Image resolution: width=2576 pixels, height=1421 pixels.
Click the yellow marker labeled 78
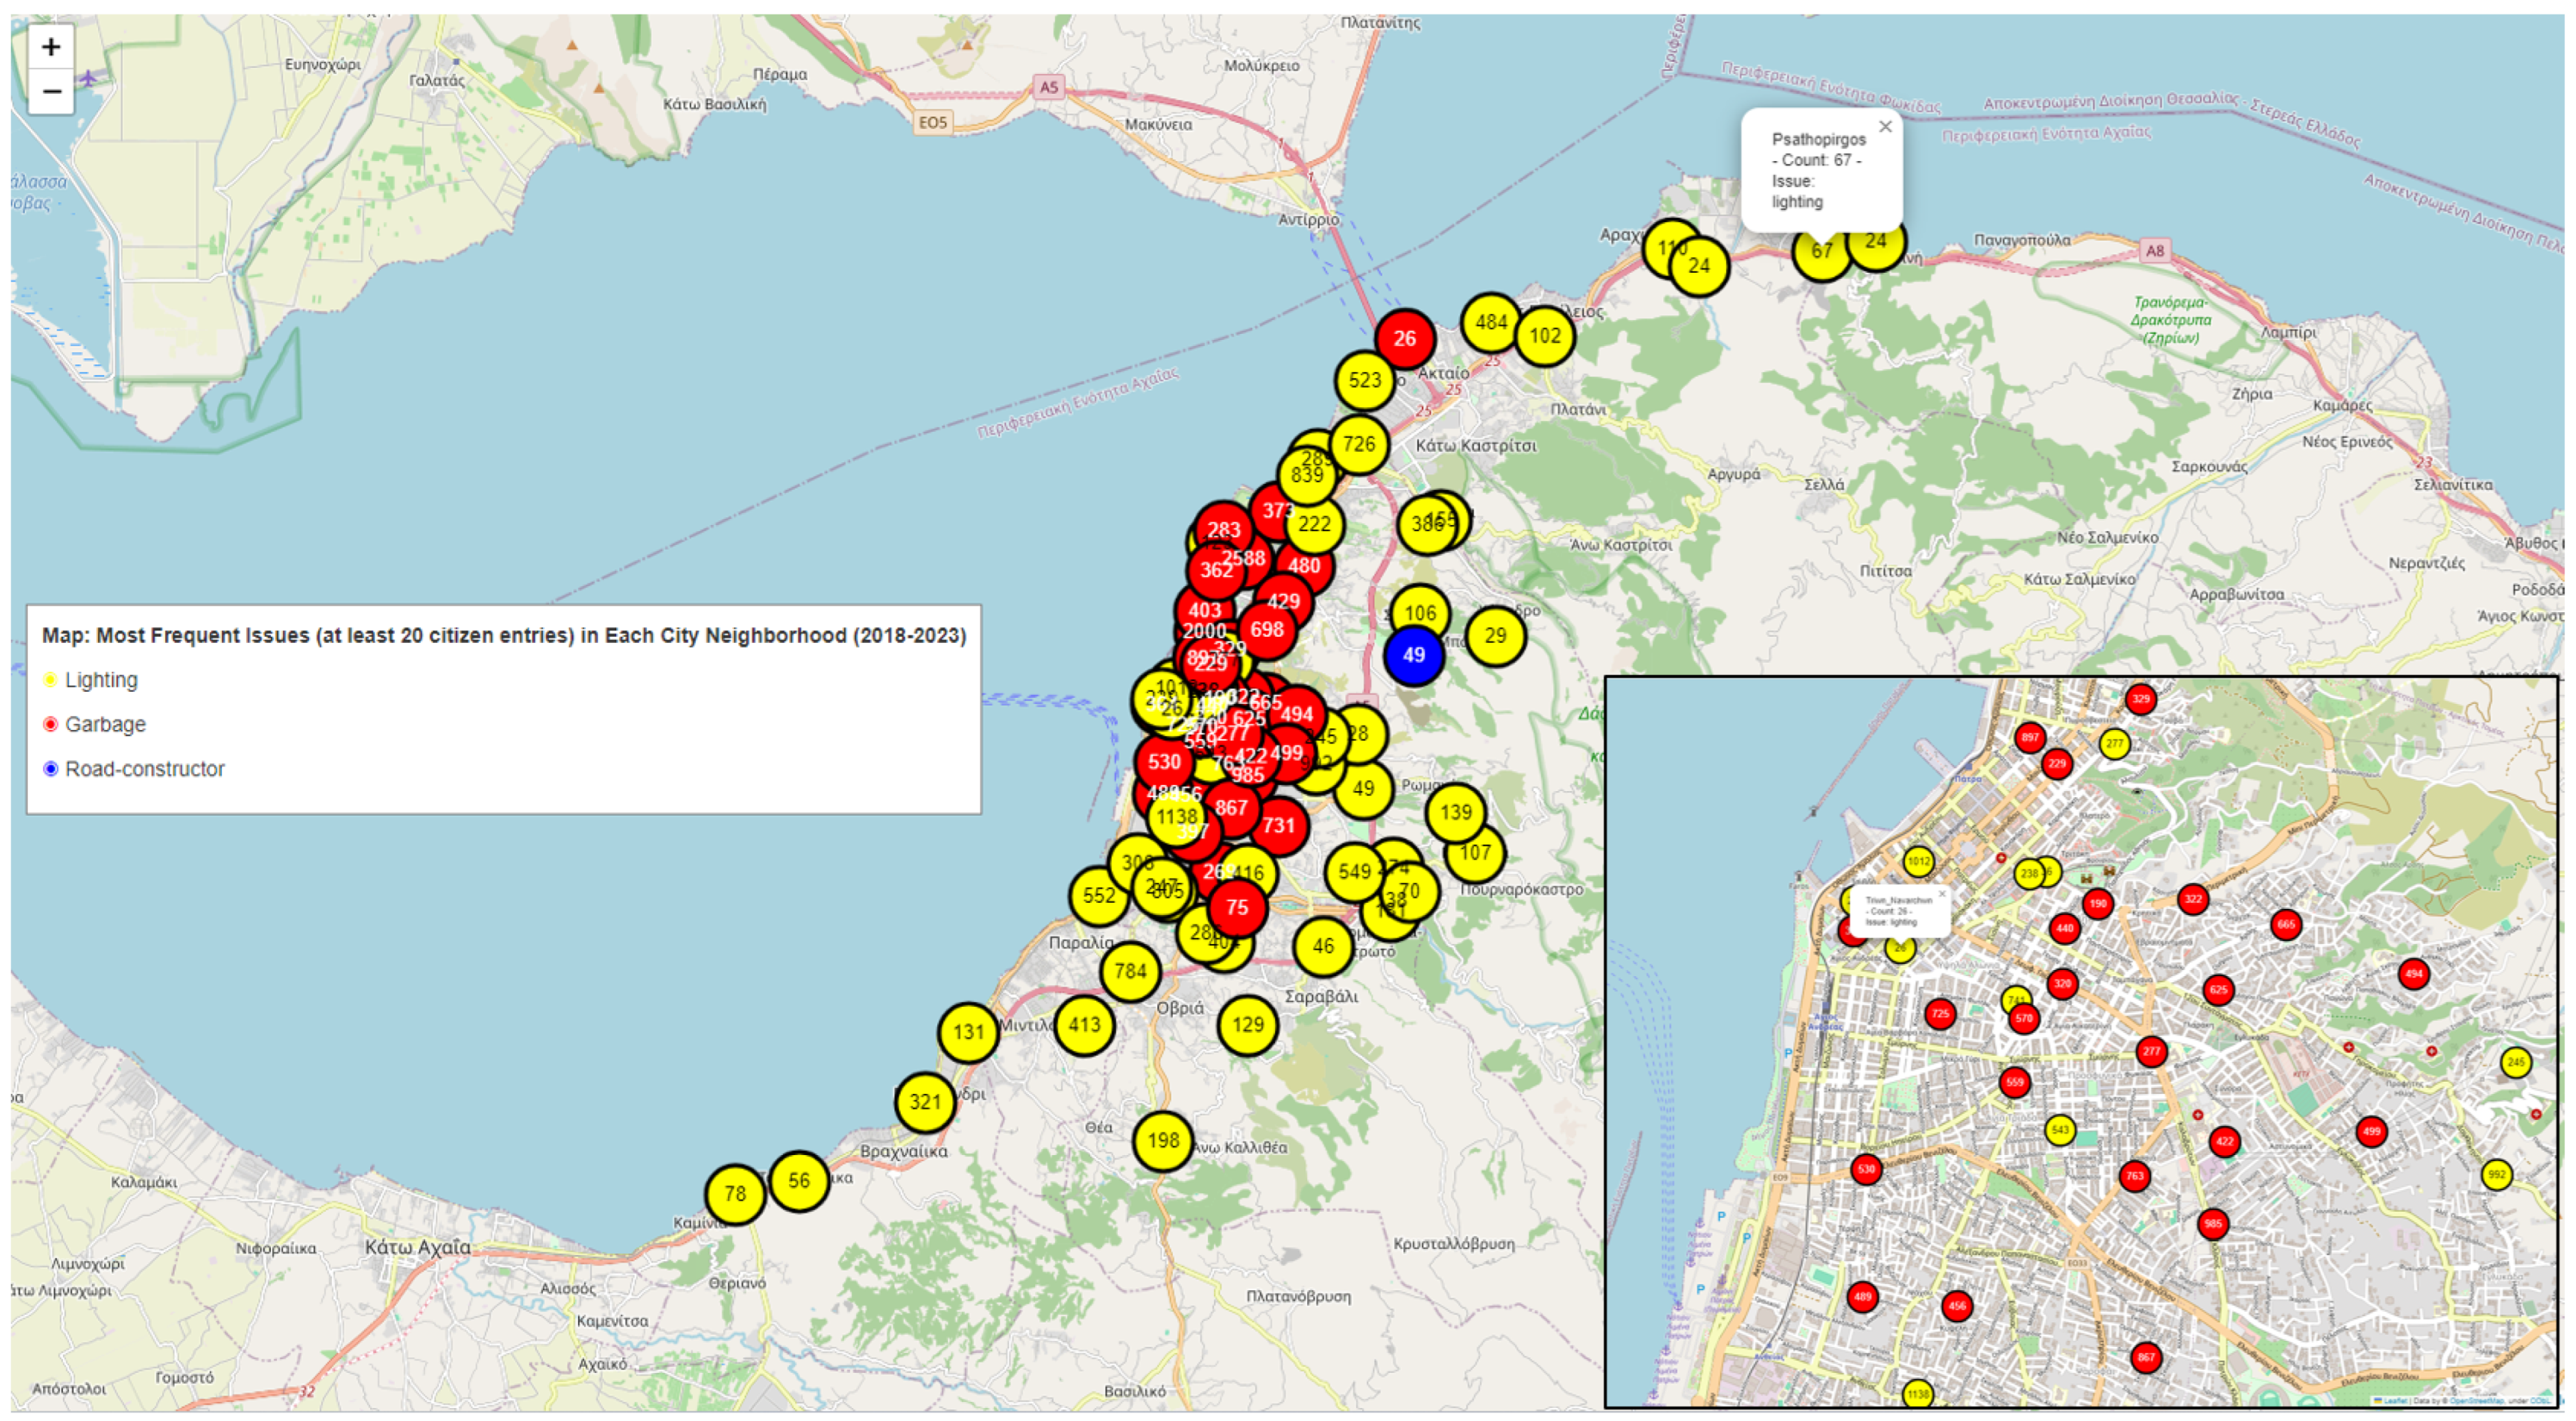735,1194
